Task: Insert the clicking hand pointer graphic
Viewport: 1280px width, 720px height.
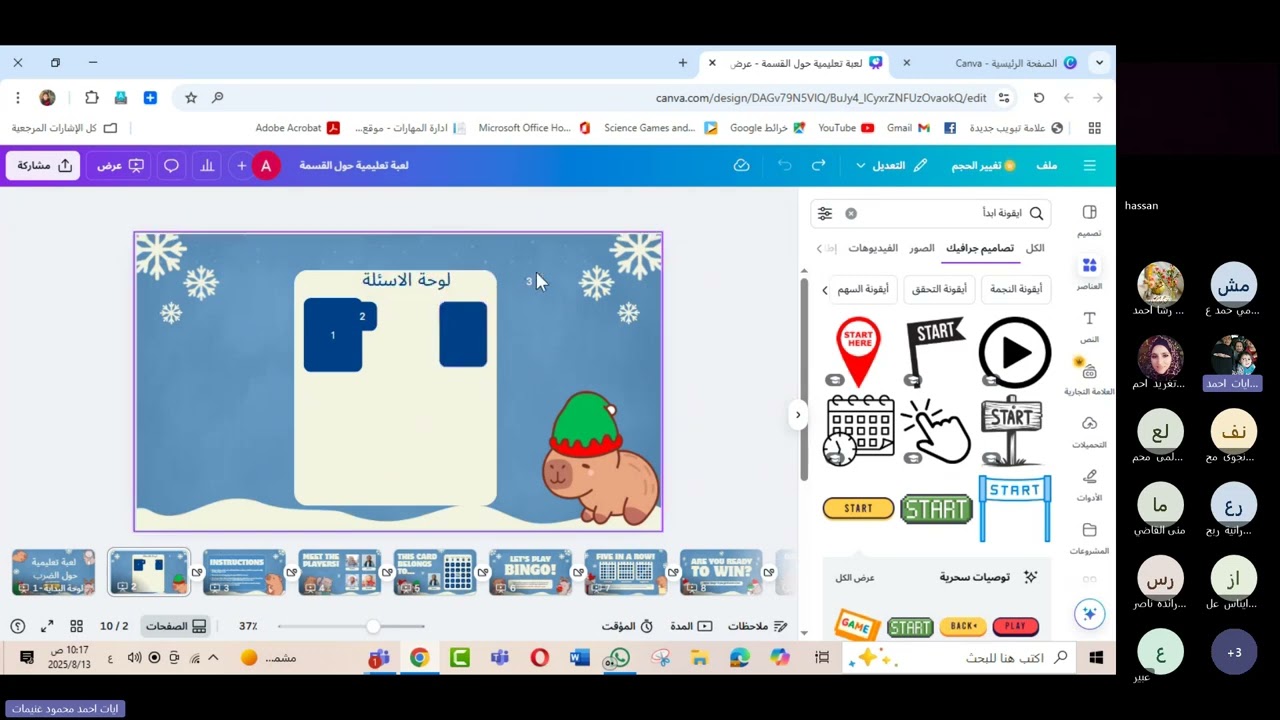Action: (x=936, y=431)
